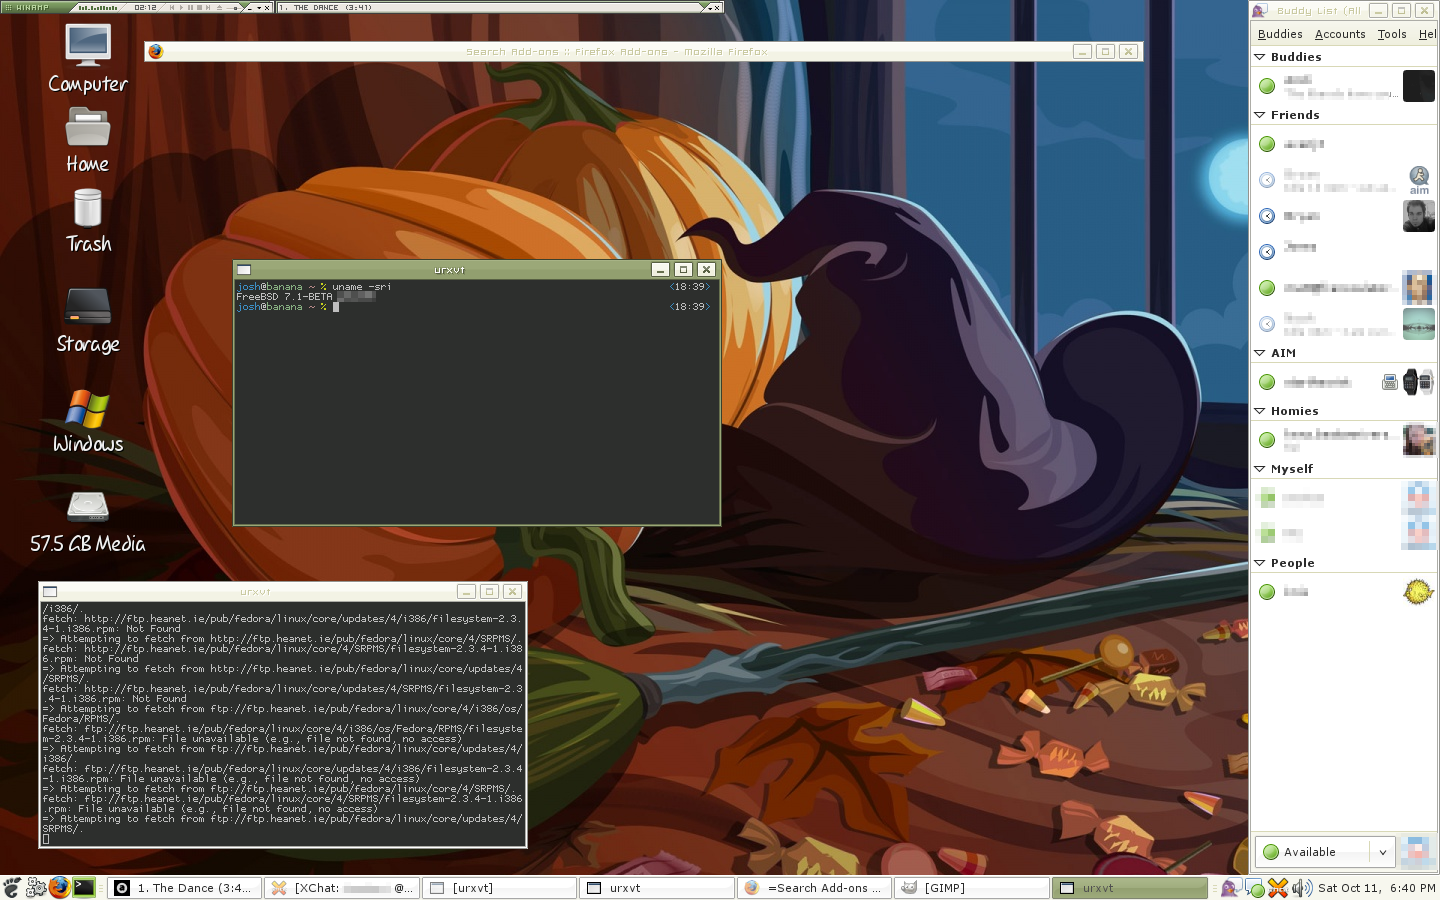The width and height of the screenshot is (1440, 900).
Task: Click the XChat tray icon
Action: coord(1278,888)
